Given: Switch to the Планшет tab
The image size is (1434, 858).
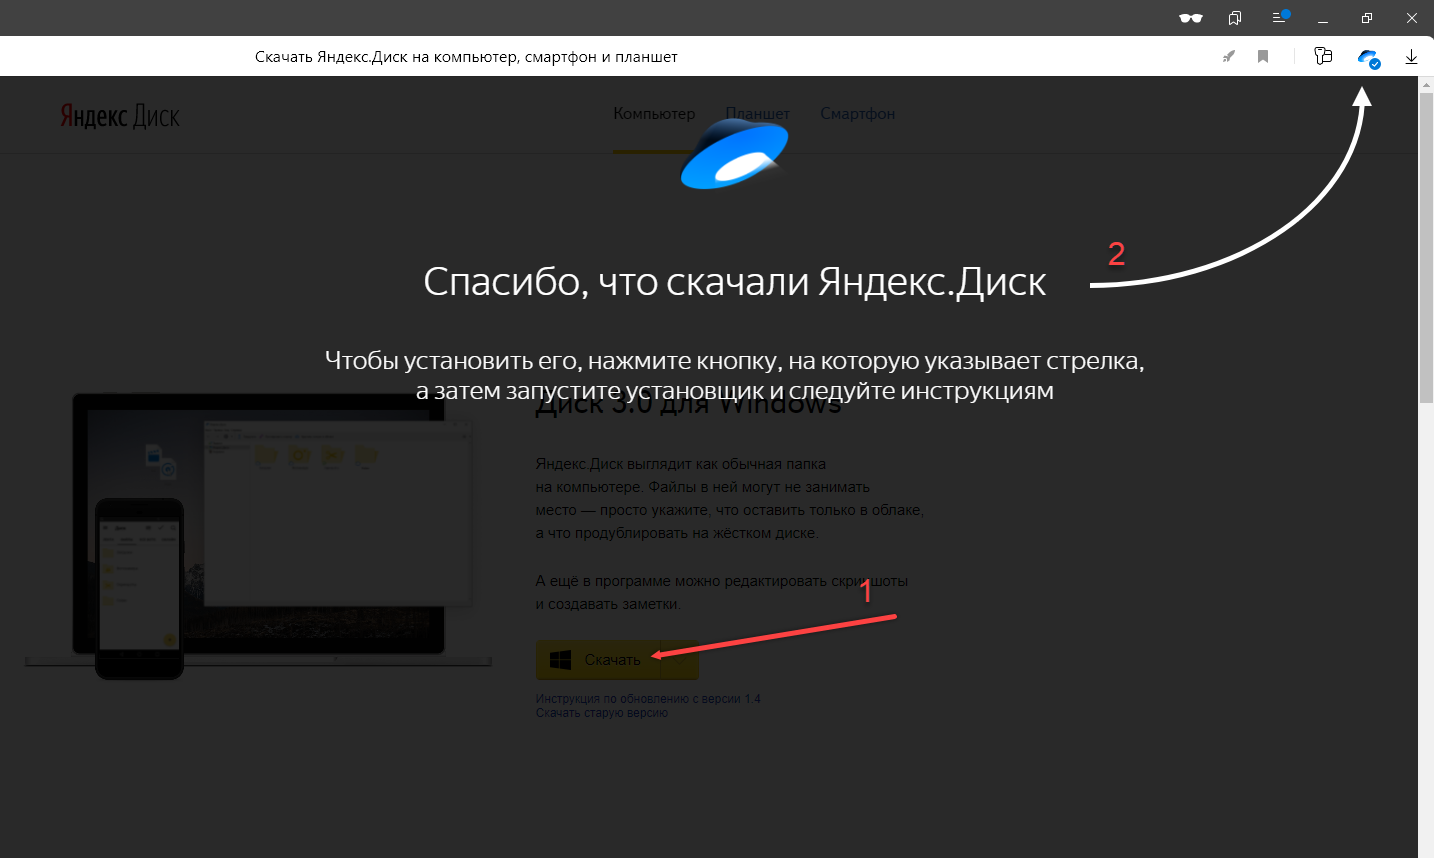Looking at the screenshot, I should [x=757, y=114].
